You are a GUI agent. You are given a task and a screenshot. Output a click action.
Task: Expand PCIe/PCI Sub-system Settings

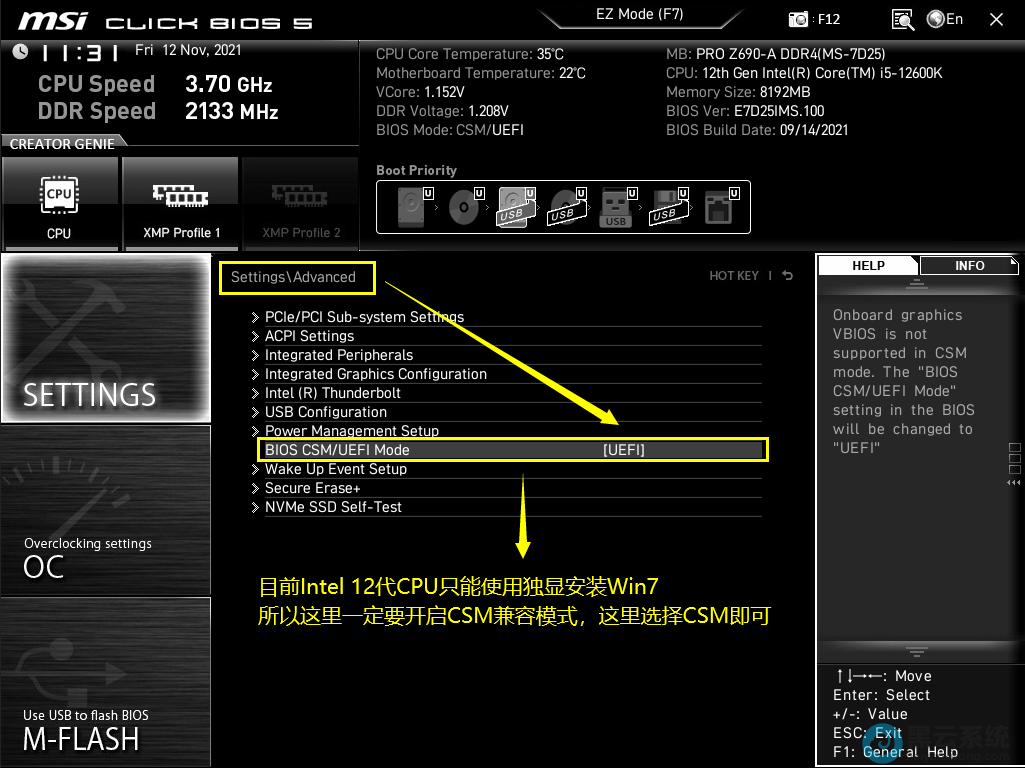point(364,317)
